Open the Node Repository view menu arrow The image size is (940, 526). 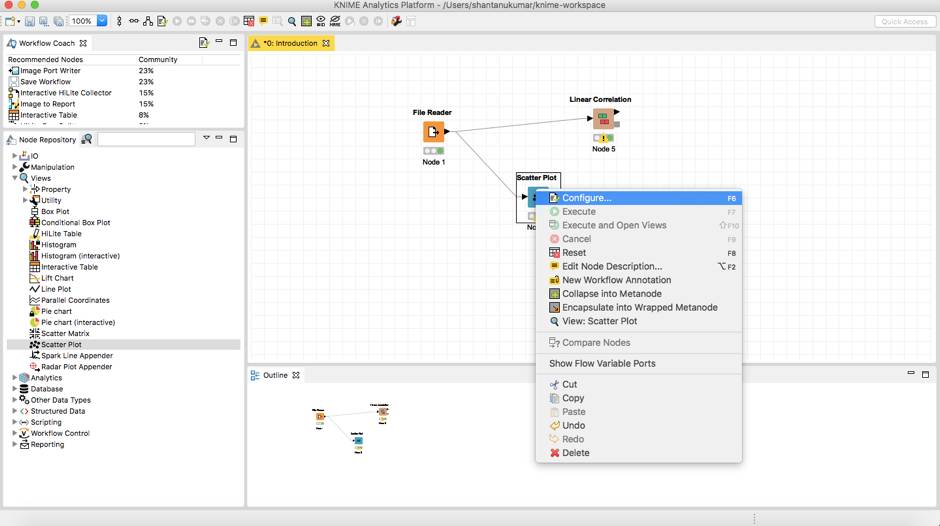click(x=206, y=137)
